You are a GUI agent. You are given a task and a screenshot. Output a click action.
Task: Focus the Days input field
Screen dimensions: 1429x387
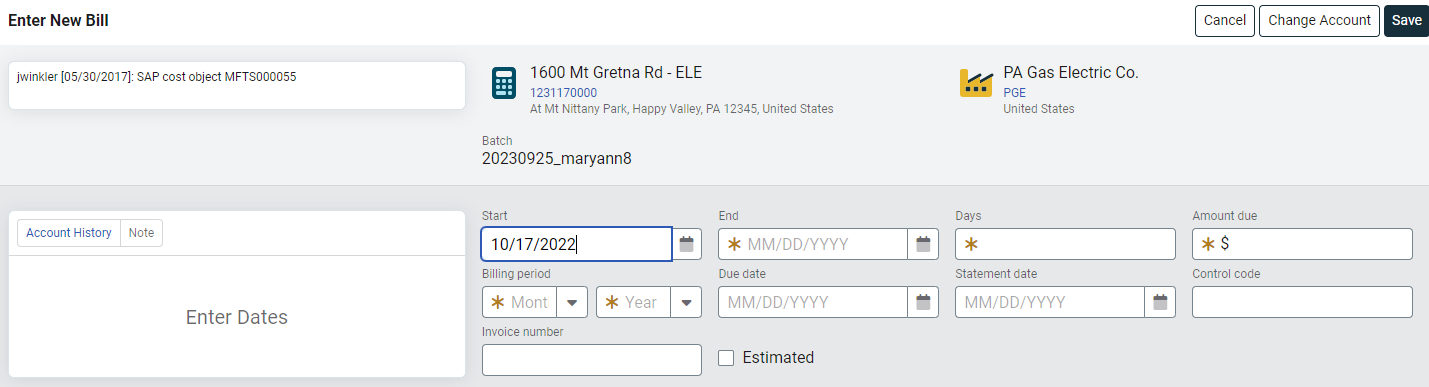point(1065,244)
